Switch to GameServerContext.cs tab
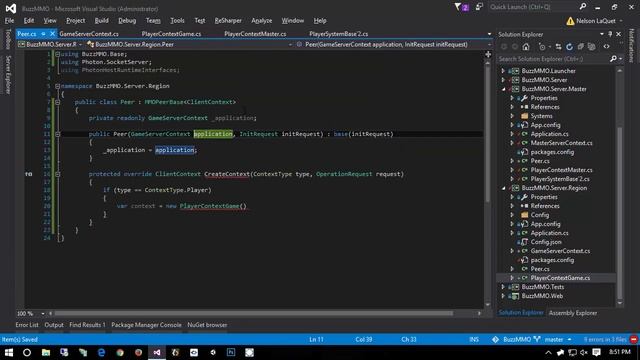This screenshot has height=360, width=640. [89, 34]
